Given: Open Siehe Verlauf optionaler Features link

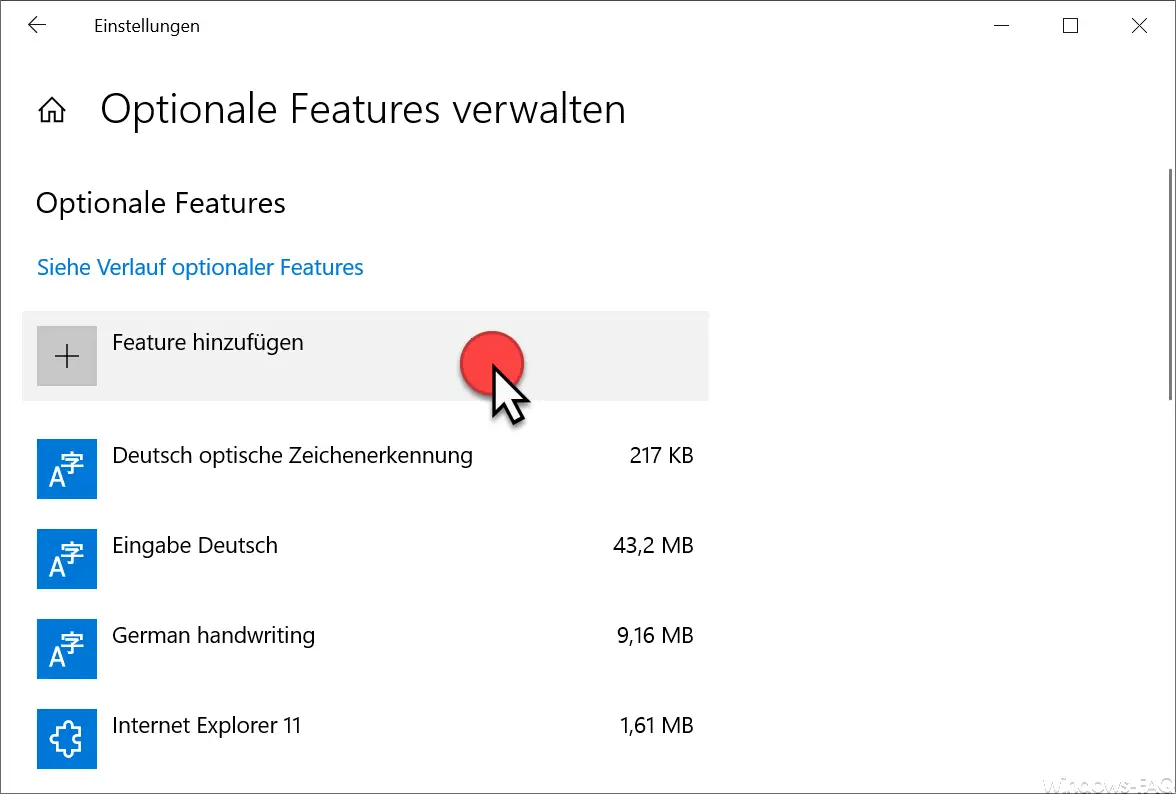Looking at the screenshot, I should [x=200, y=268].
